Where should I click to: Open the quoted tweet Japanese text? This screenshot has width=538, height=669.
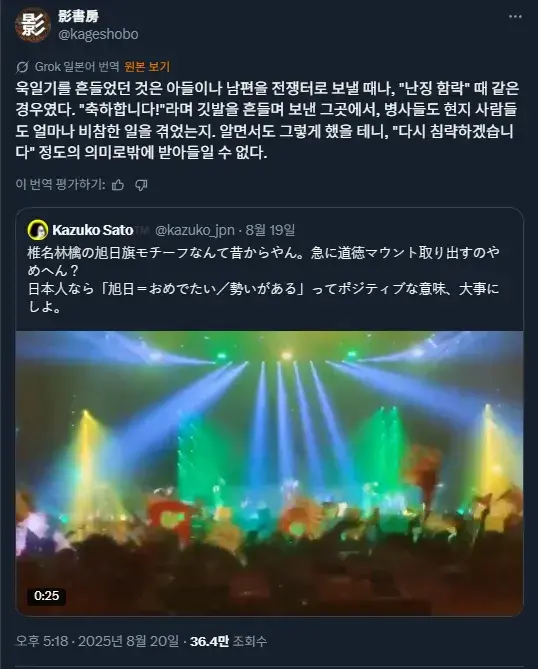(263, 280)
